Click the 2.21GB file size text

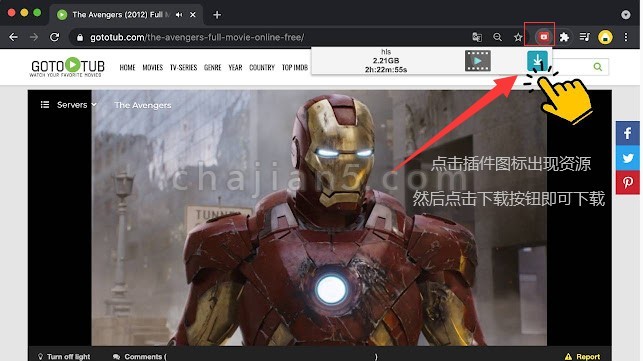pos(386,61)
